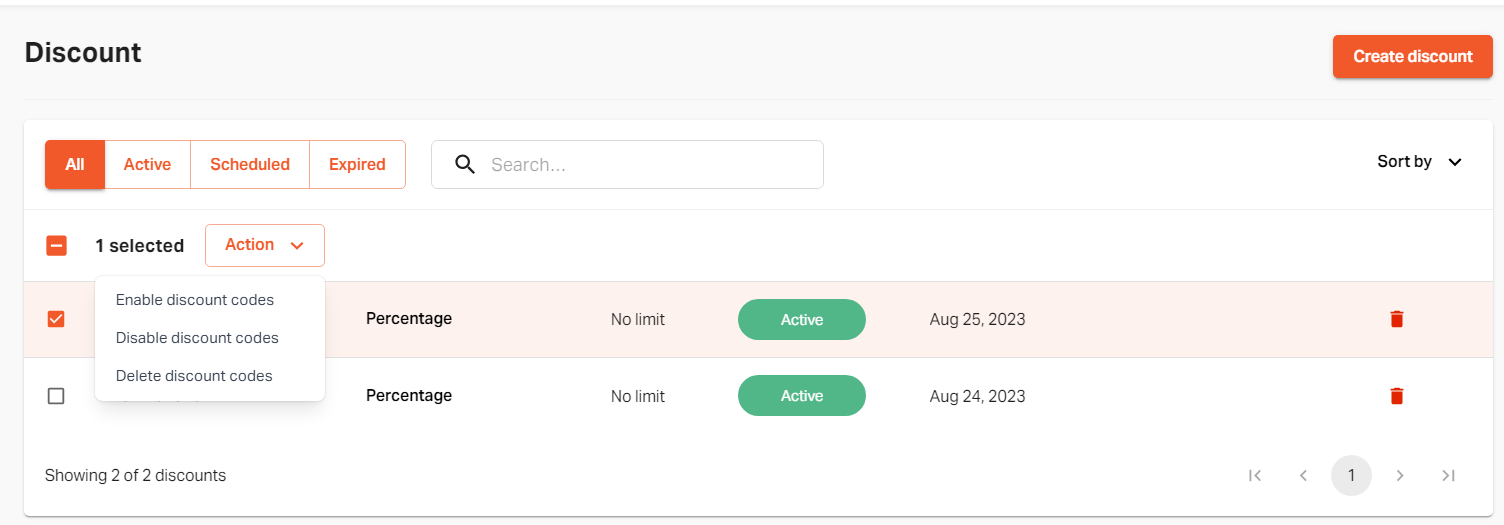This screenshot has width=1504, height=525.
Task: Switch to the Active filter tab
Action: click(x=147, y=165)
